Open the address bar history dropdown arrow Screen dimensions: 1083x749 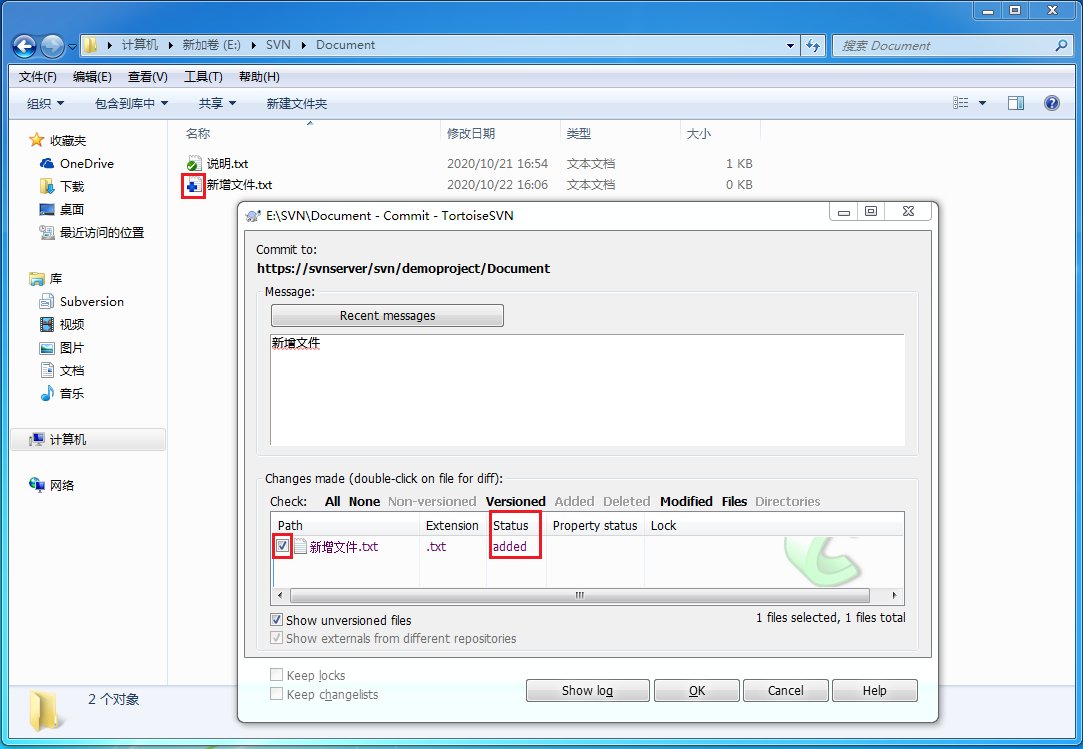(790, 46)
